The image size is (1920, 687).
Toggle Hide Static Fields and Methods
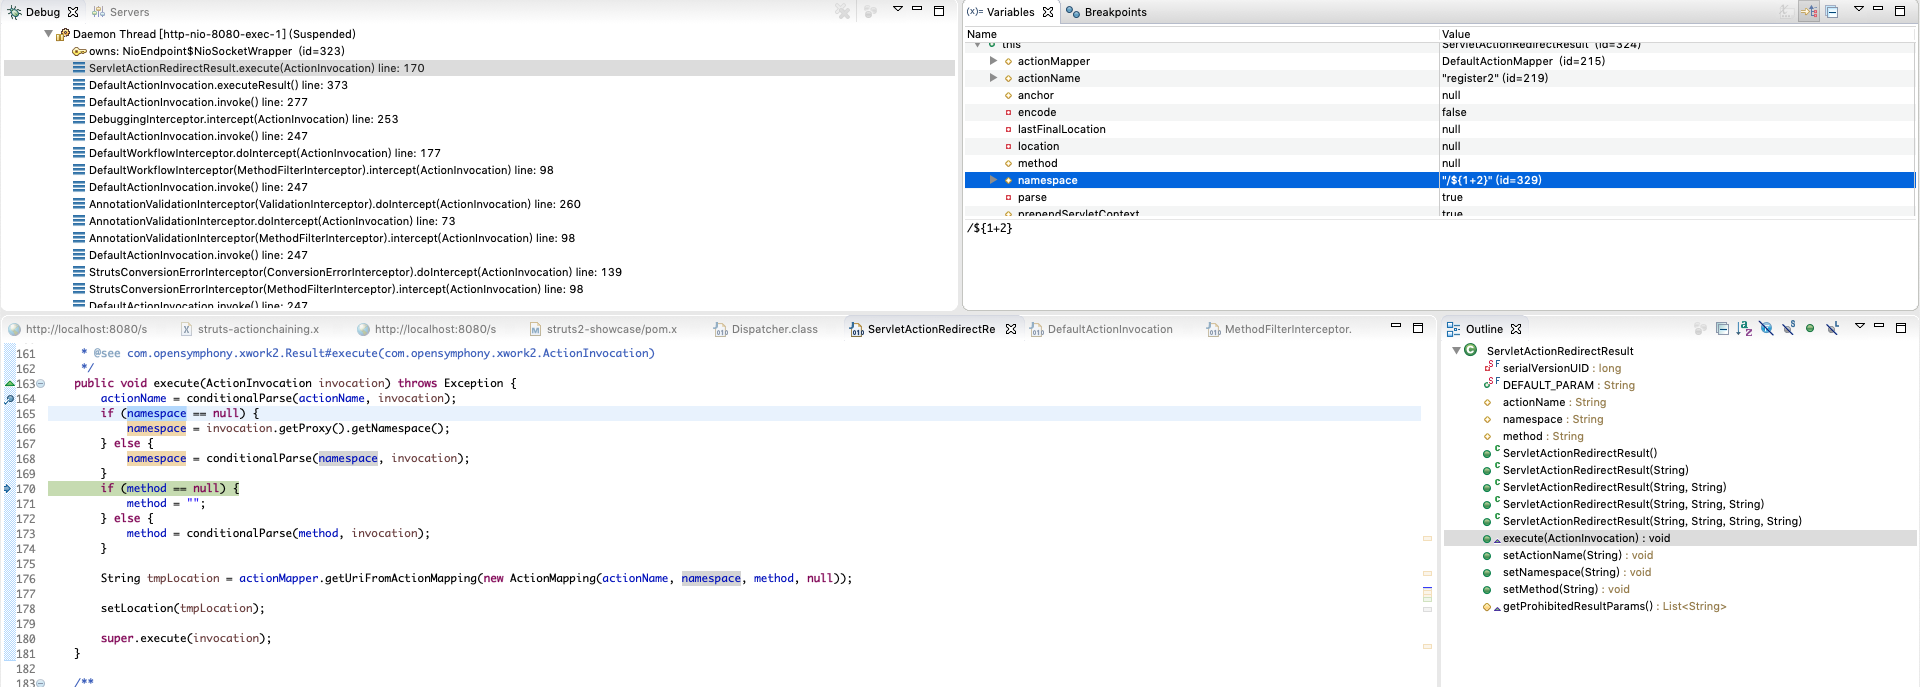(1788, 328)
